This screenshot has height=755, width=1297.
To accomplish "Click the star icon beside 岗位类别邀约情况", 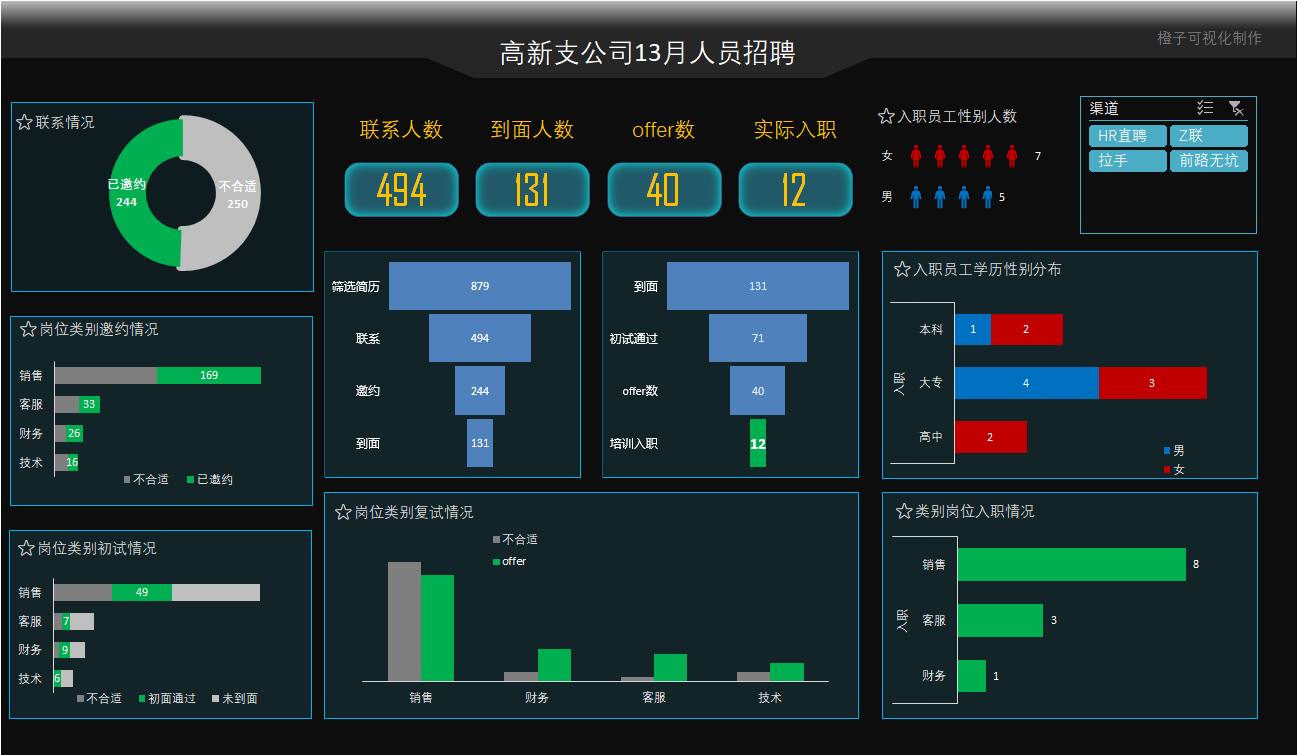I will pos(28,329).
